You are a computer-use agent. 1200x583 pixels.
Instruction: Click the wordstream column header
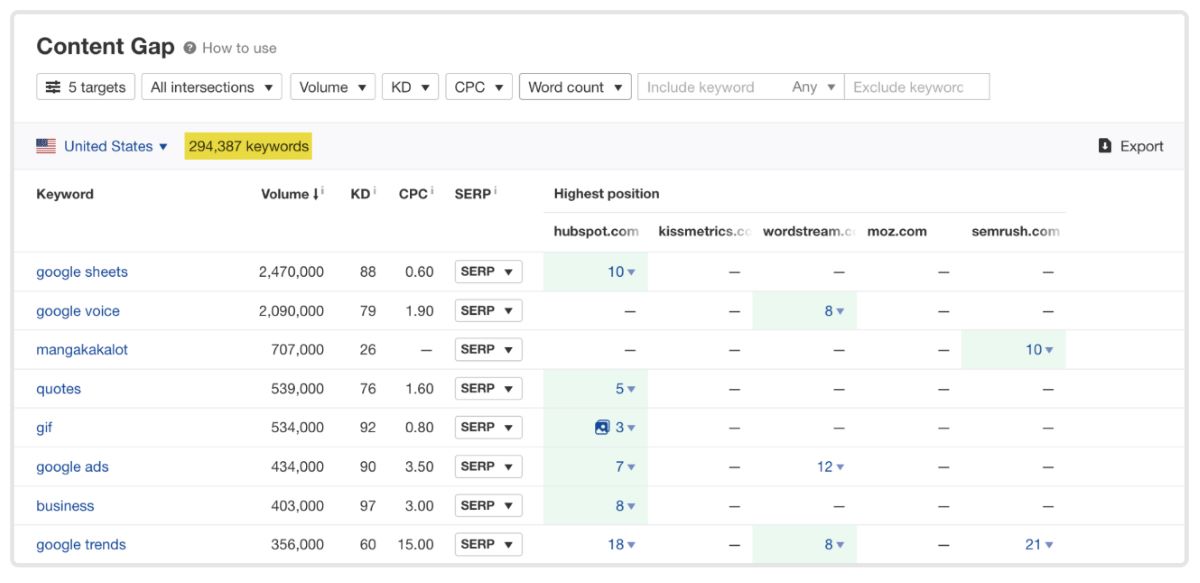pyautogui.click(x=809, y=232)
